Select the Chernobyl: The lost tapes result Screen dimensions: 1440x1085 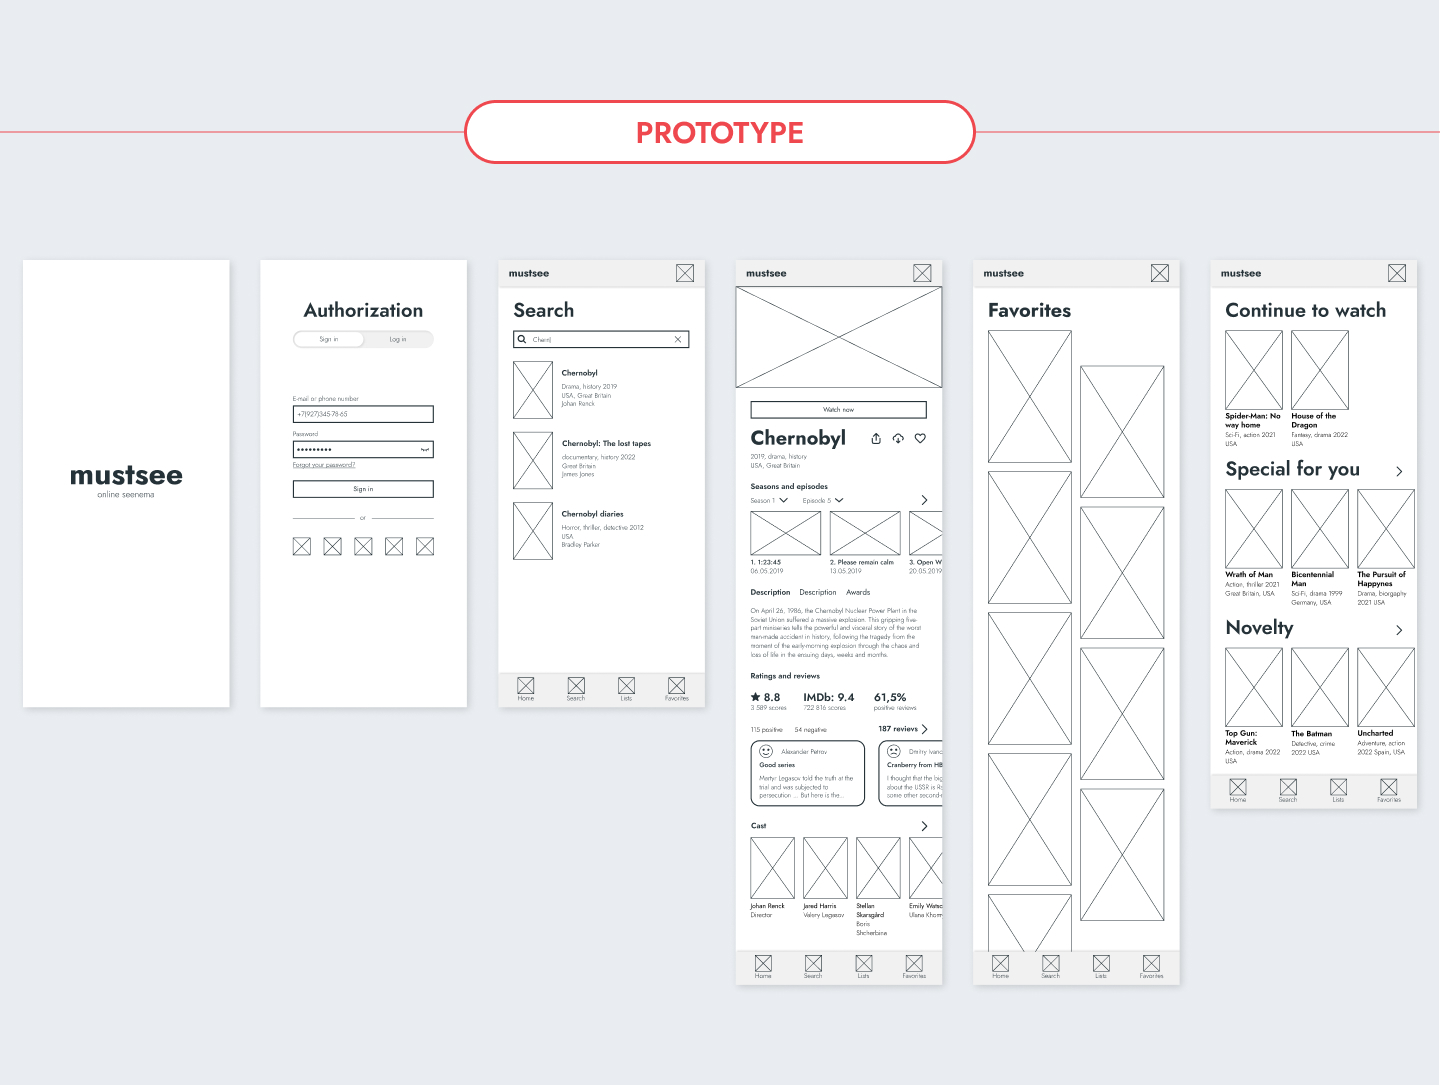point(606,444)
